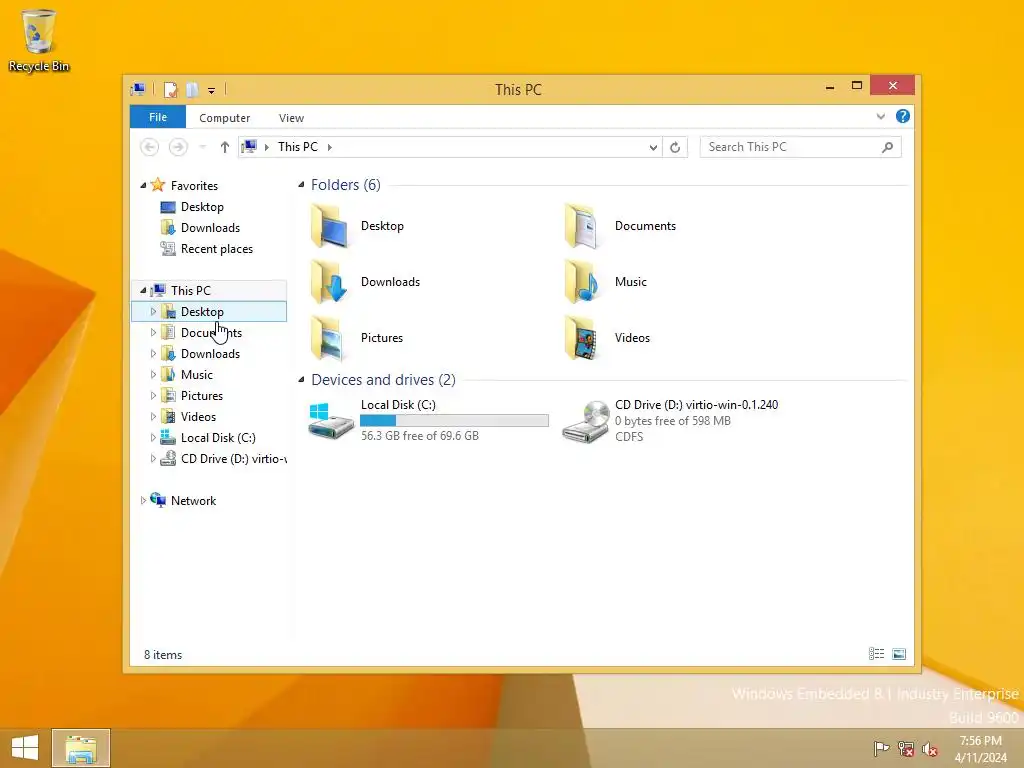Click the This PC title bar system icon
The image size is (1024, 768).
point(138,89)
